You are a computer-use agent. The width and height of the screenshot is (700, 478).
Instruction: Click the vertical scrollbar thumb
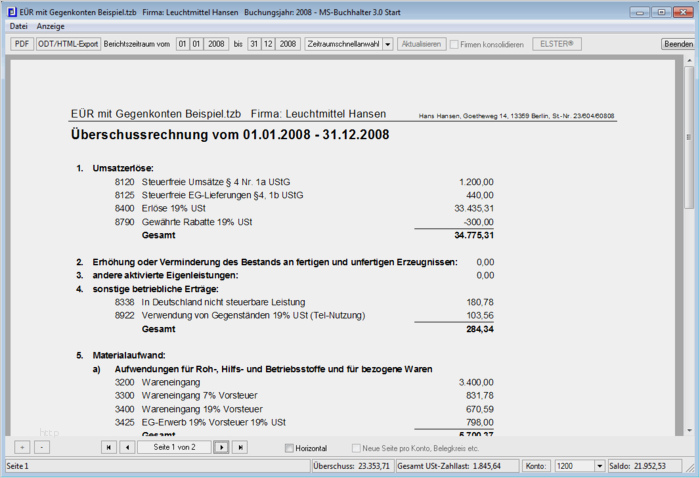click(x=689, y=137)
